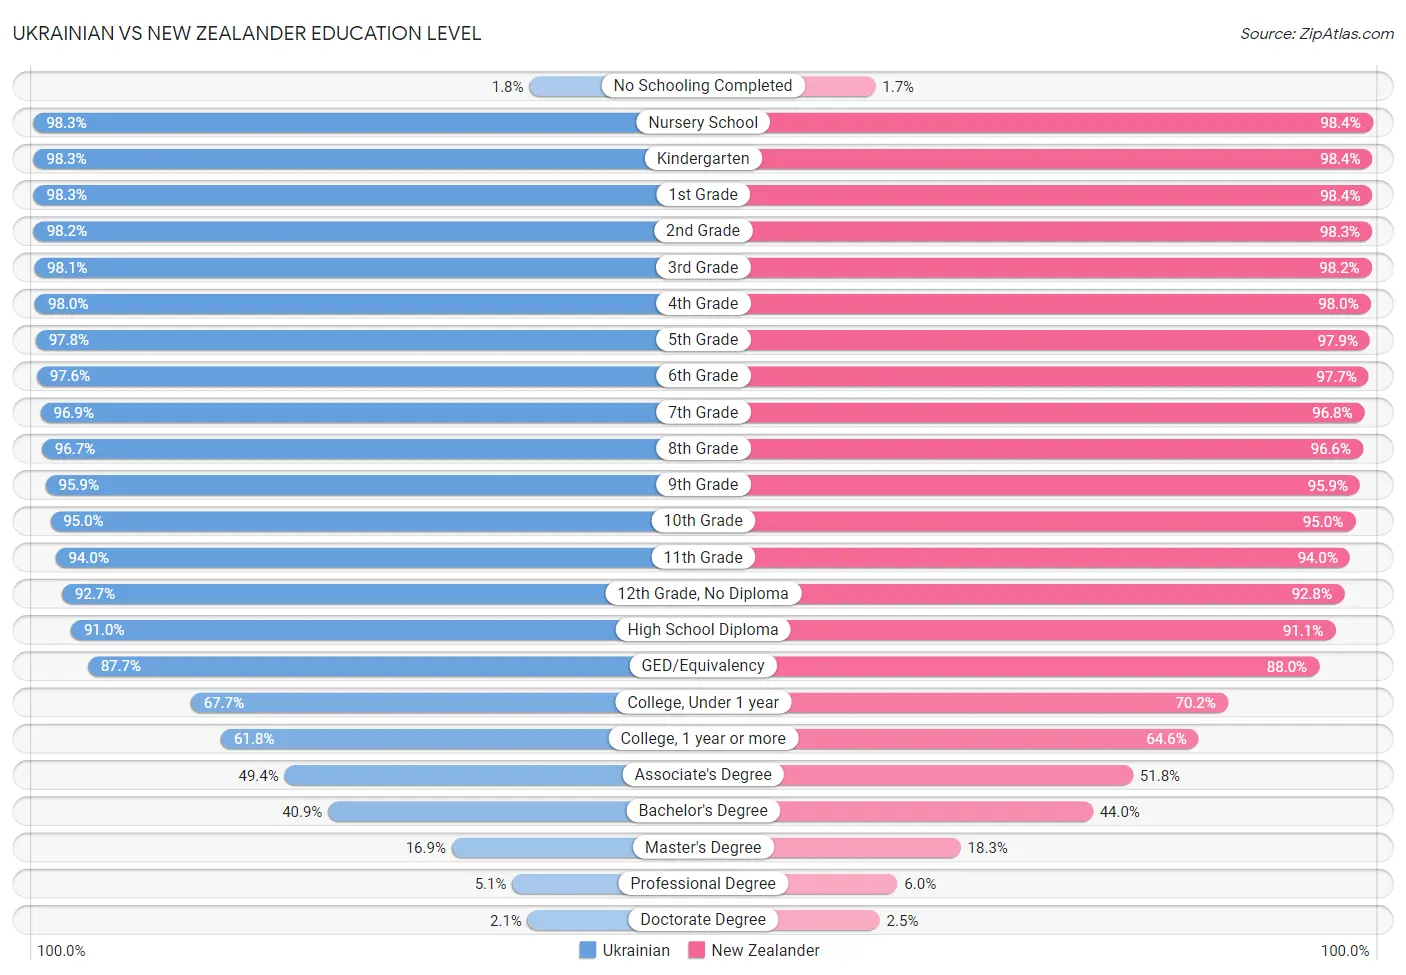
Task: Click the New Zealander College Under 1 year bar
Action: click(x=1009, y=703)
